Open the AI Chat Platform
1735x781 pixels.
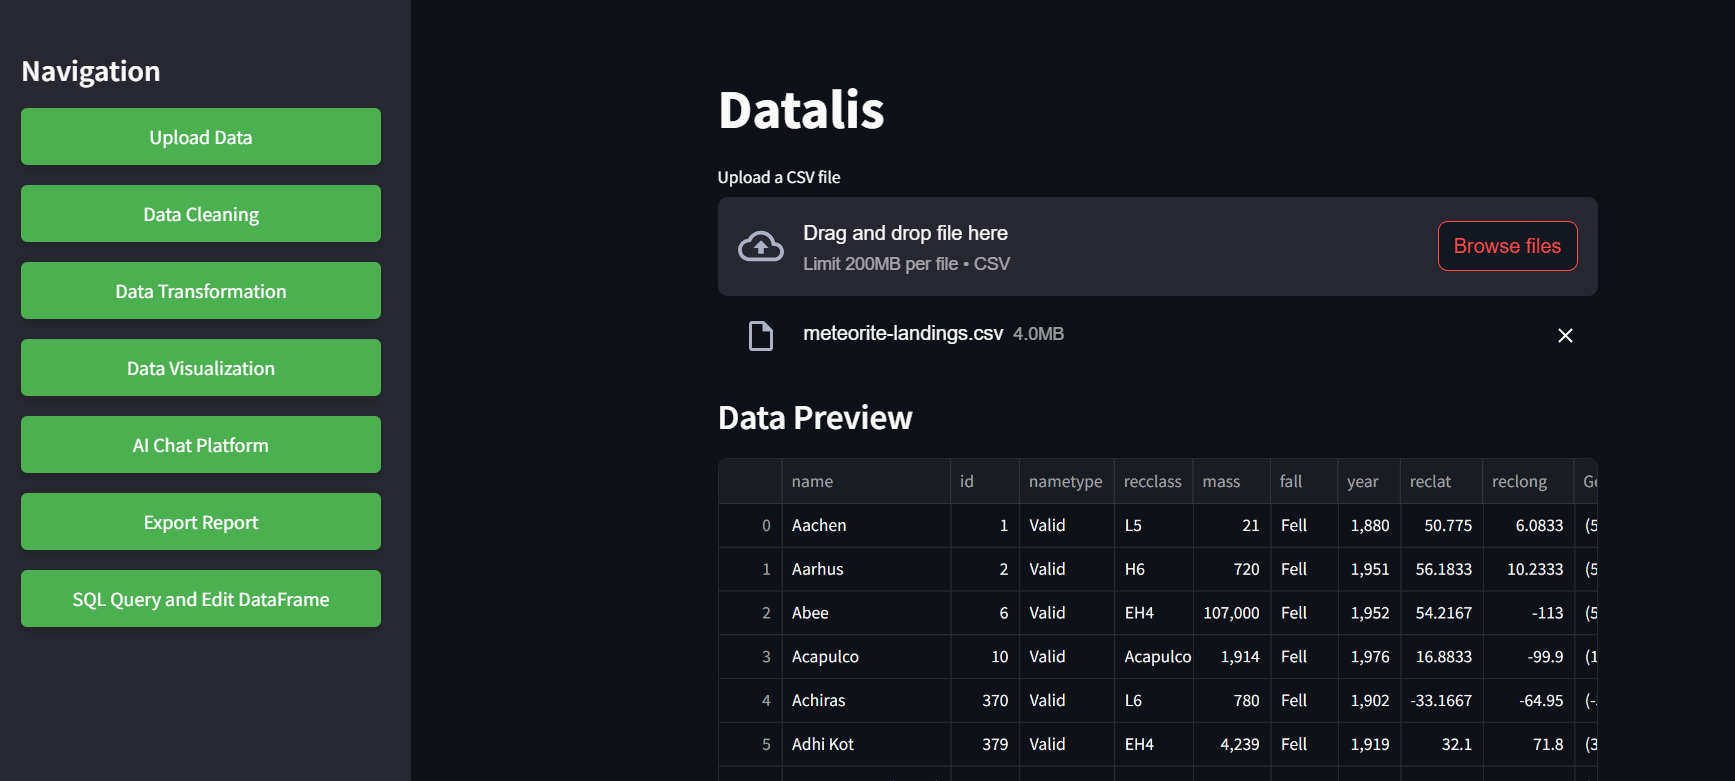[201, 445]
